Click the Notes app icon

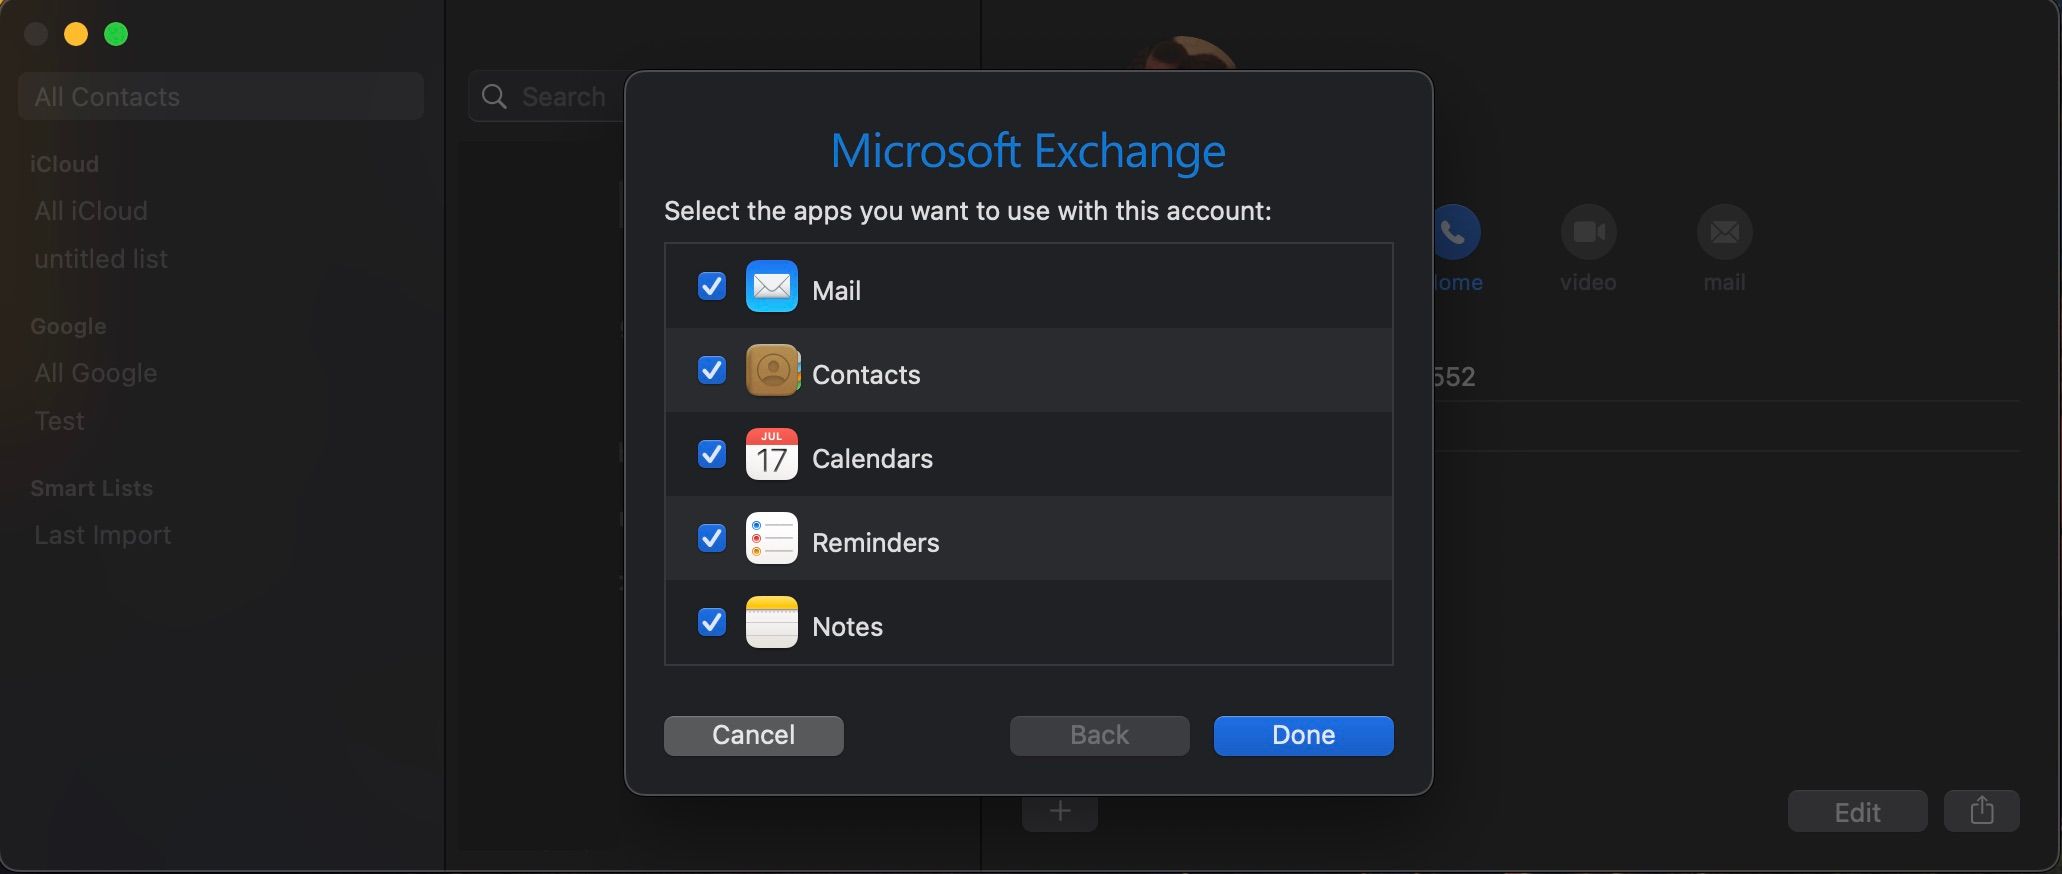click(771, 622)
